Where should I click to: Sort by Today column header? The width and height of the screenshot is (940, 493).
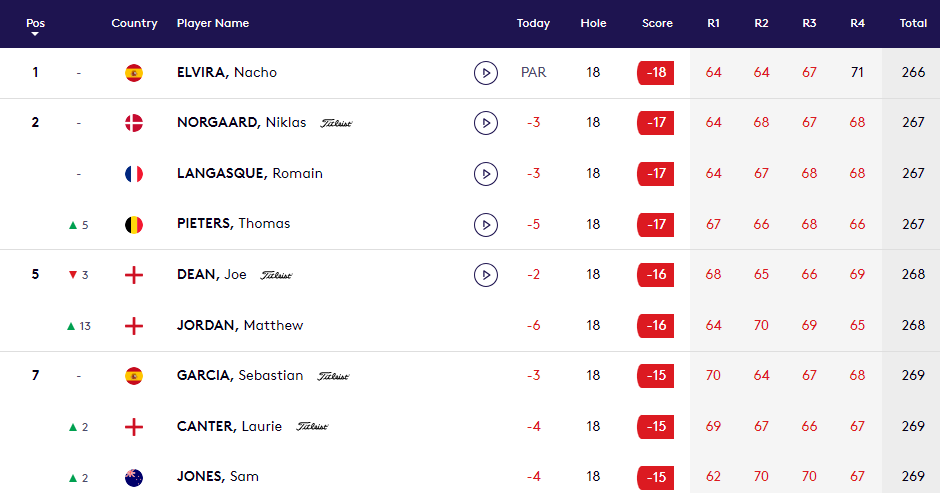point(533,23)
